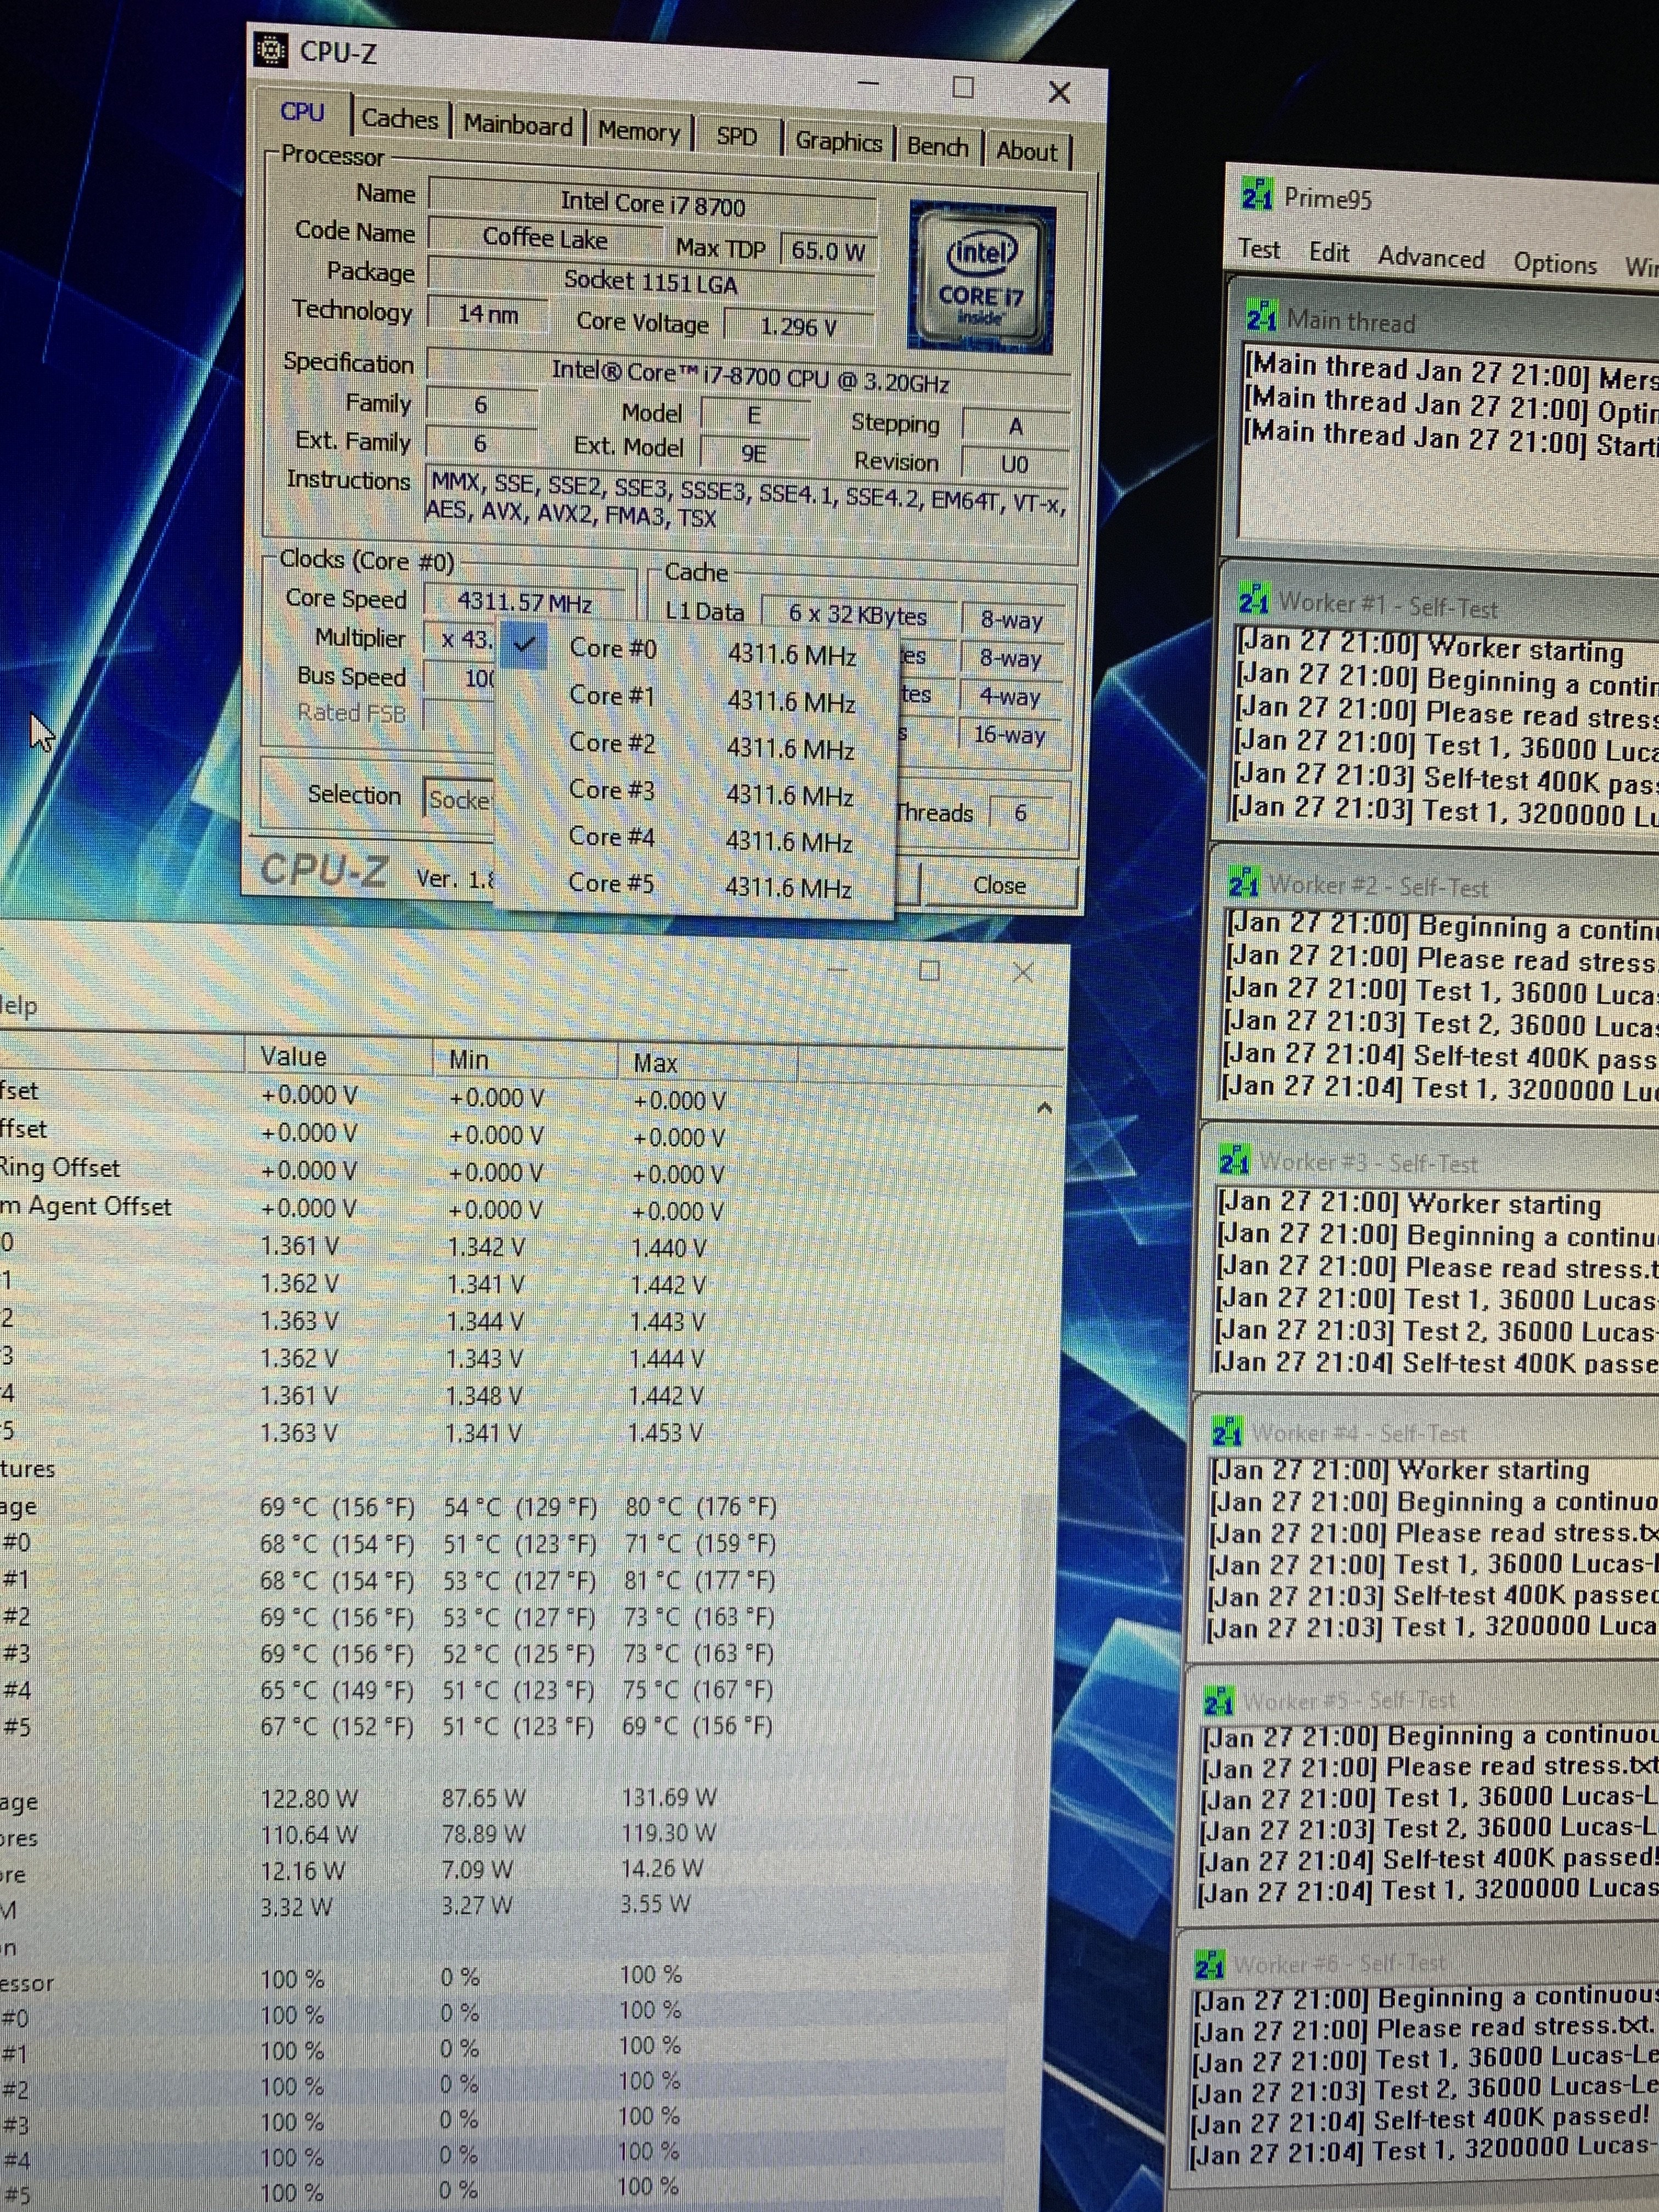The image size is (1659, 2212).
Task: Click the Specification i7-8700 field
Action: 750,375
